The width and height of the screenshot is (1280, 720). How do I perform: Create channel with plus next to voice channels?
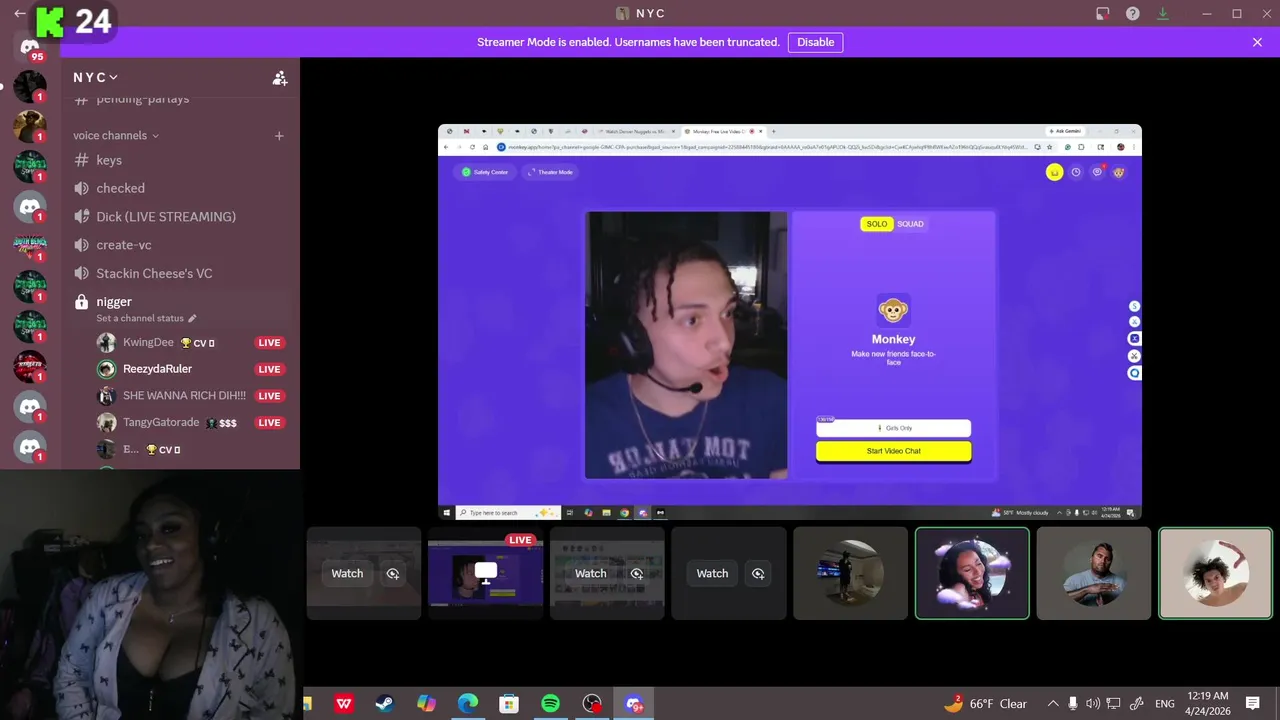[x=279, y=136]
